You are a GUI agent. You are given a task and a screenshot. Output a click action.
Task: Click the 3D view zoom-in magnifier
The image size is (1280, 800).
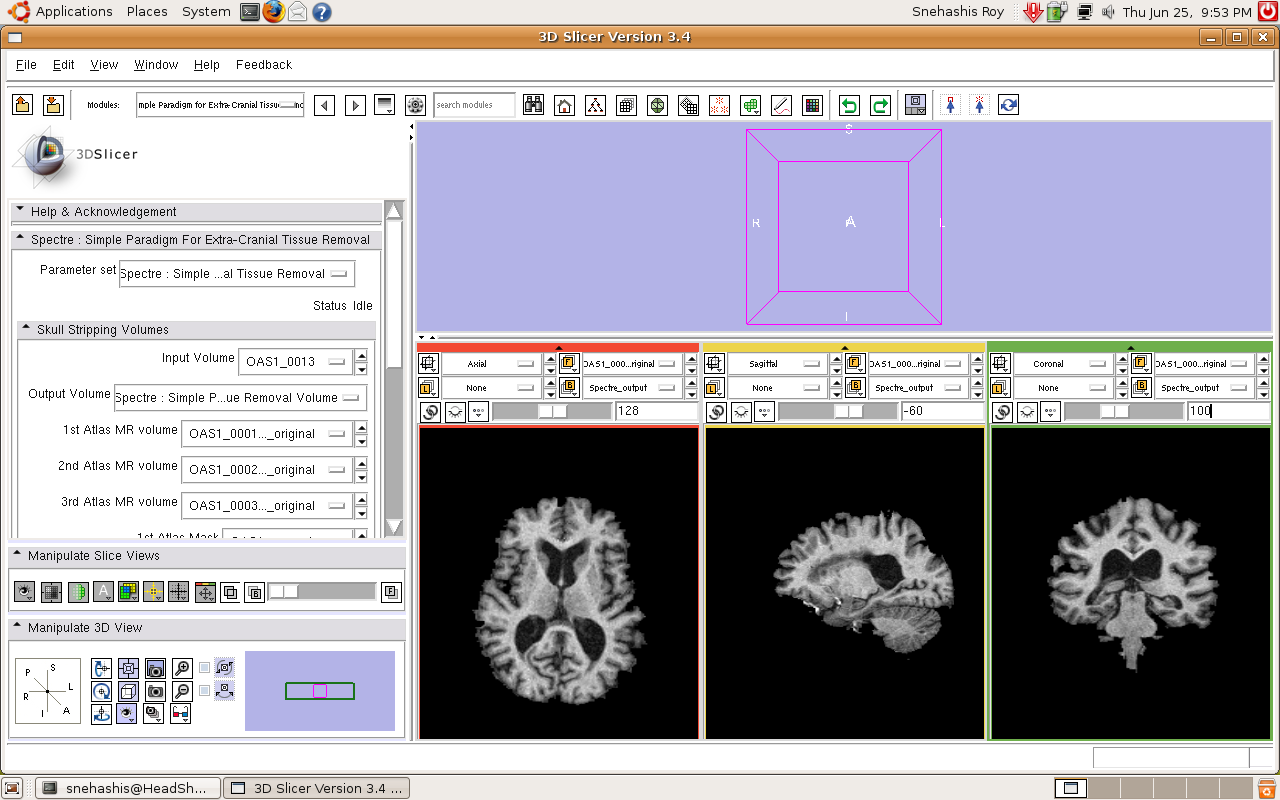[182, 668]
